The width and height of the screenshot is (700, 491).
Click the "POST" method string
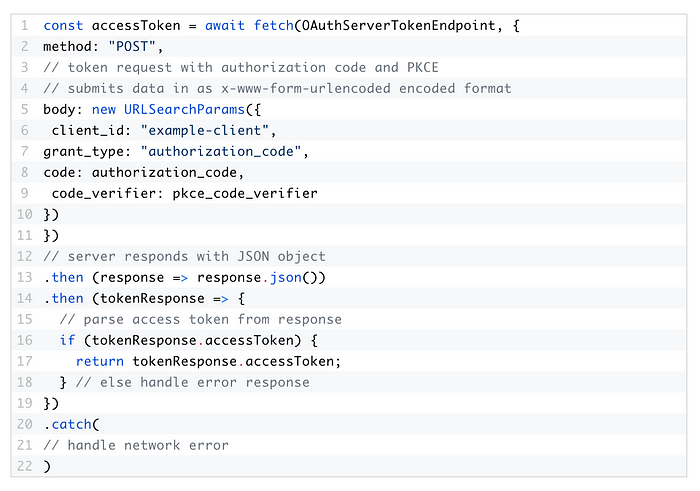pos(132,46)
